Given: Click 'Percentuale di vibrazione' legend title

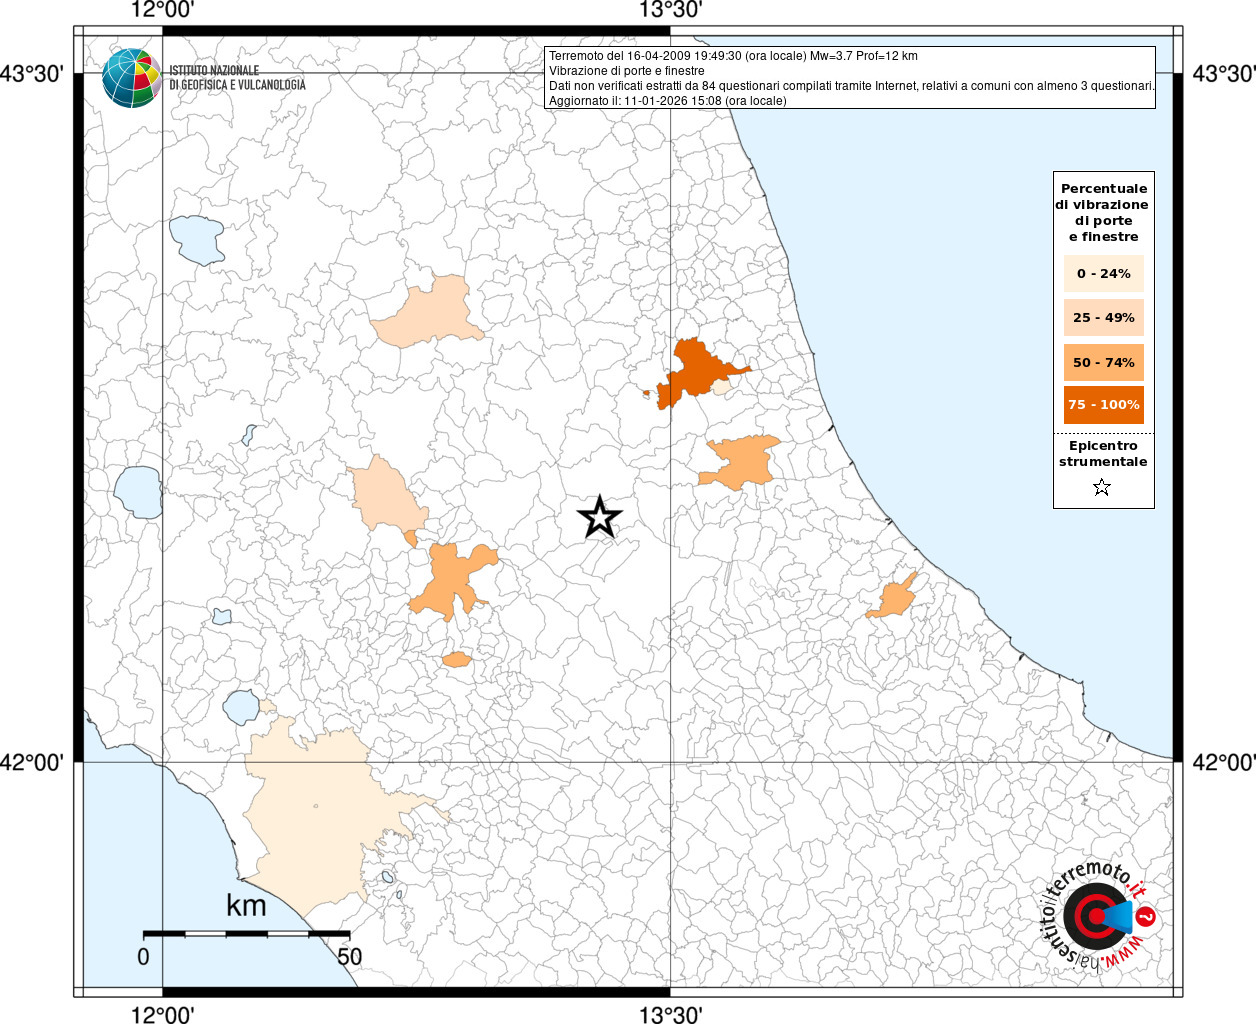Looking at the screenshot, I should (1103, 212).
